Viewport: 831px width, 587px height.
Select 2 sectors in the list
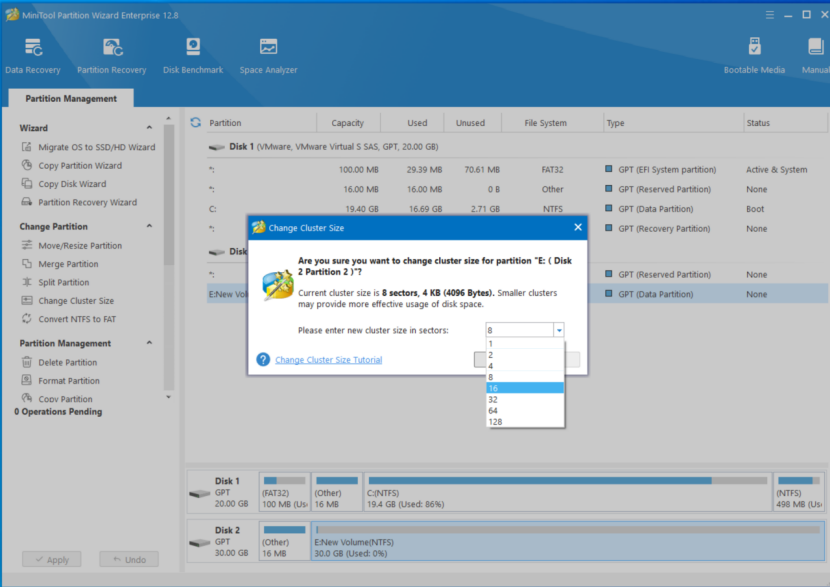pos(525,354)
